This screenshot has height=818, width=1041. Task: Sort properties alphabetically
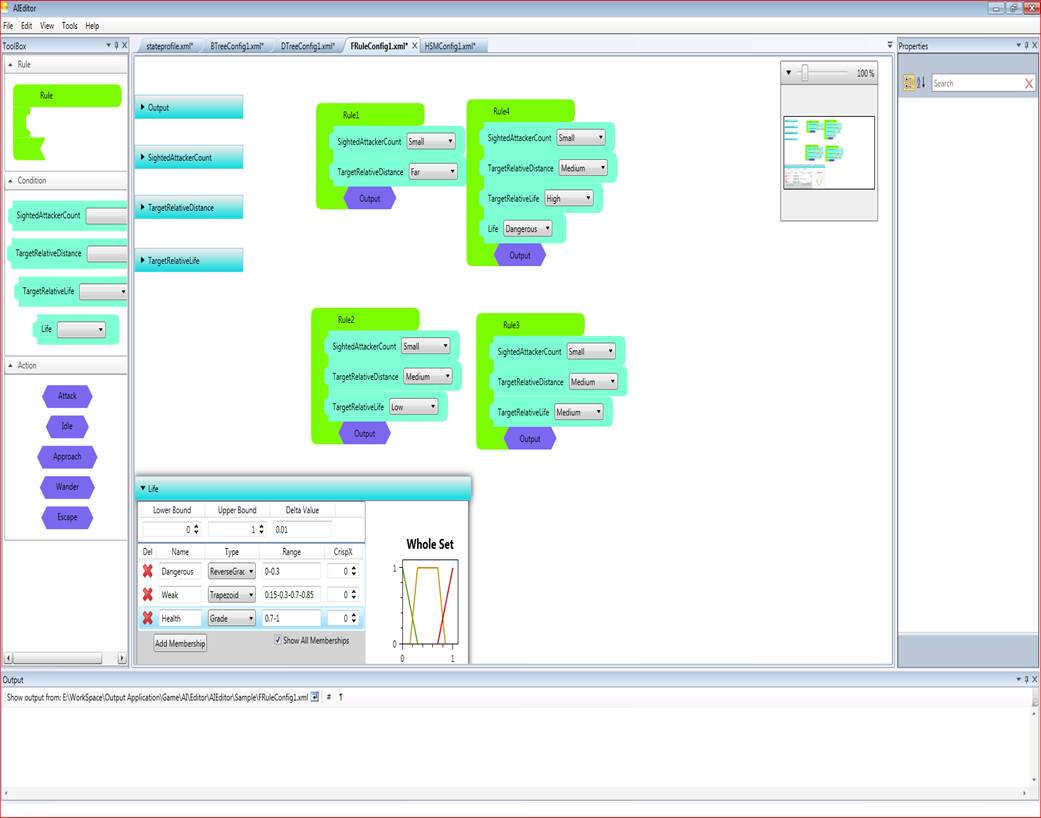click(x=921, y=84)
